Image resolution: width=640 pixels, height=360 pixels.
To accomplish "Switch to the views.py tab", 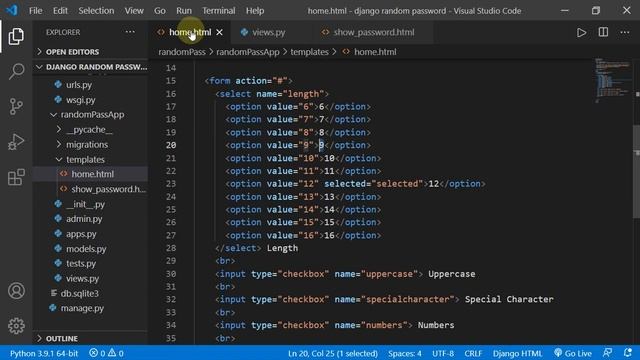I will [269, 32].
